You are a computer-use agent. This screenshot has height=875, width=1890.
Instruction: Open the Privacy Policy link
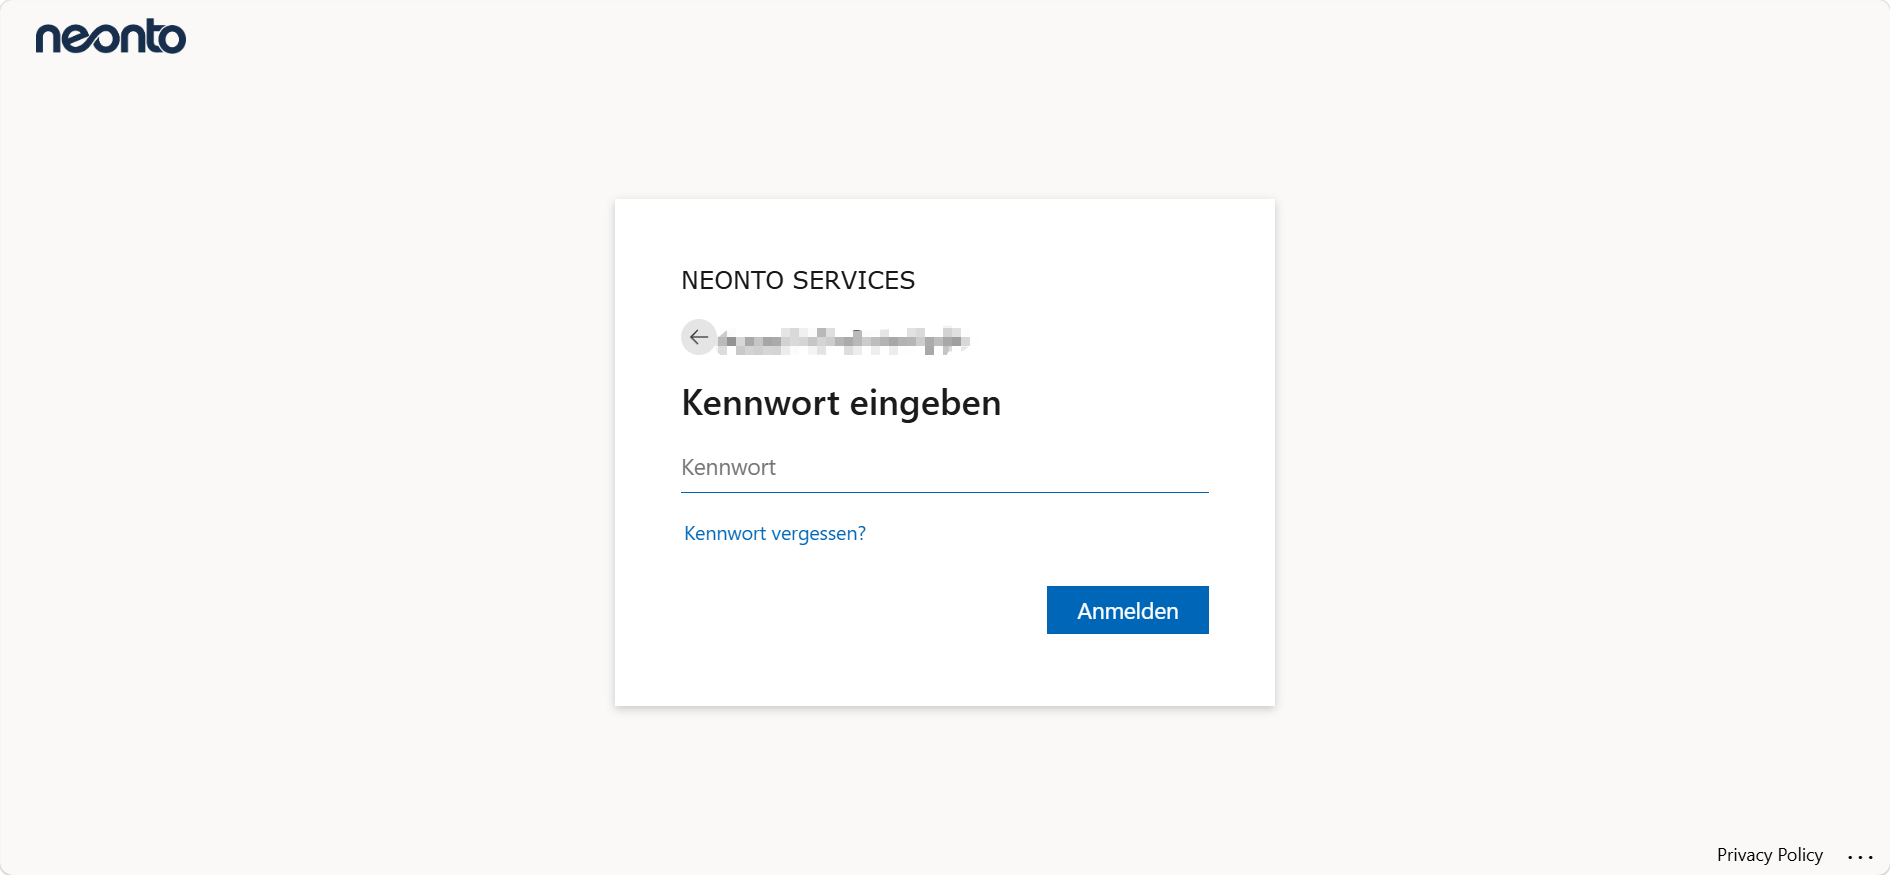point(1769,855)
